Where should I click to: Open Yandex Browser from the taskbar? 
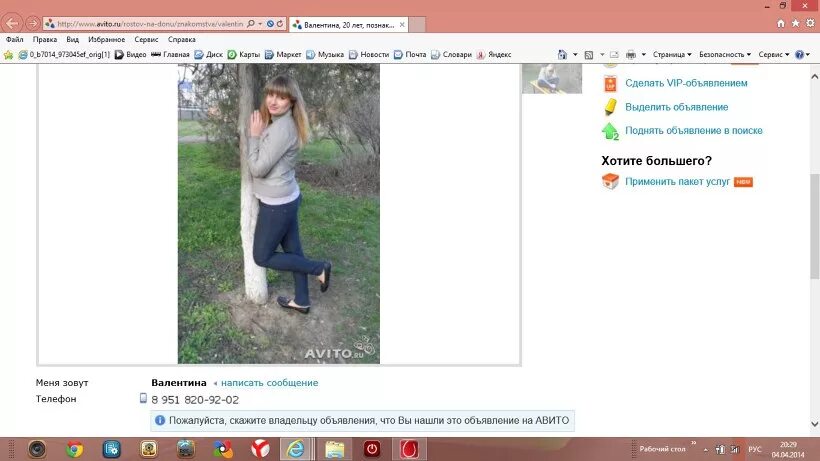point(260,449)
